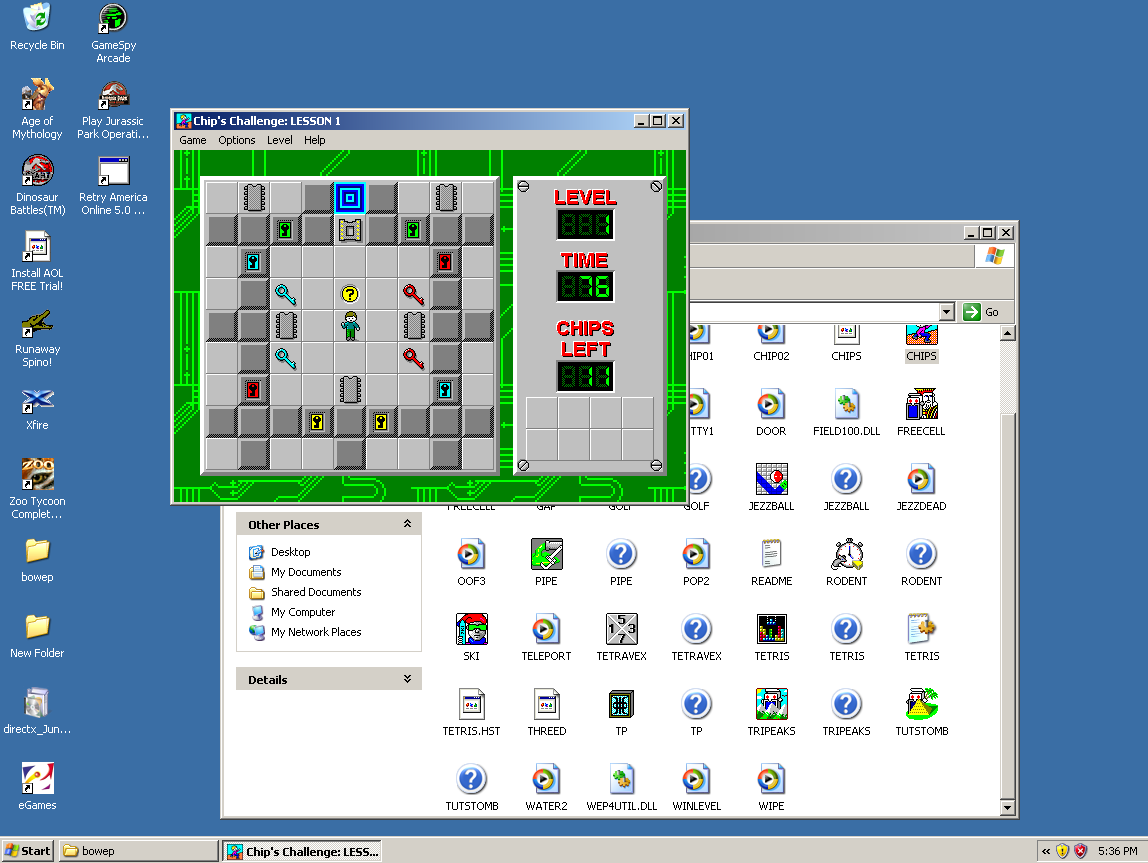Select the TRIPEAKS application icon
This screenshot has width=1148, height=863.
coord(772,712)
